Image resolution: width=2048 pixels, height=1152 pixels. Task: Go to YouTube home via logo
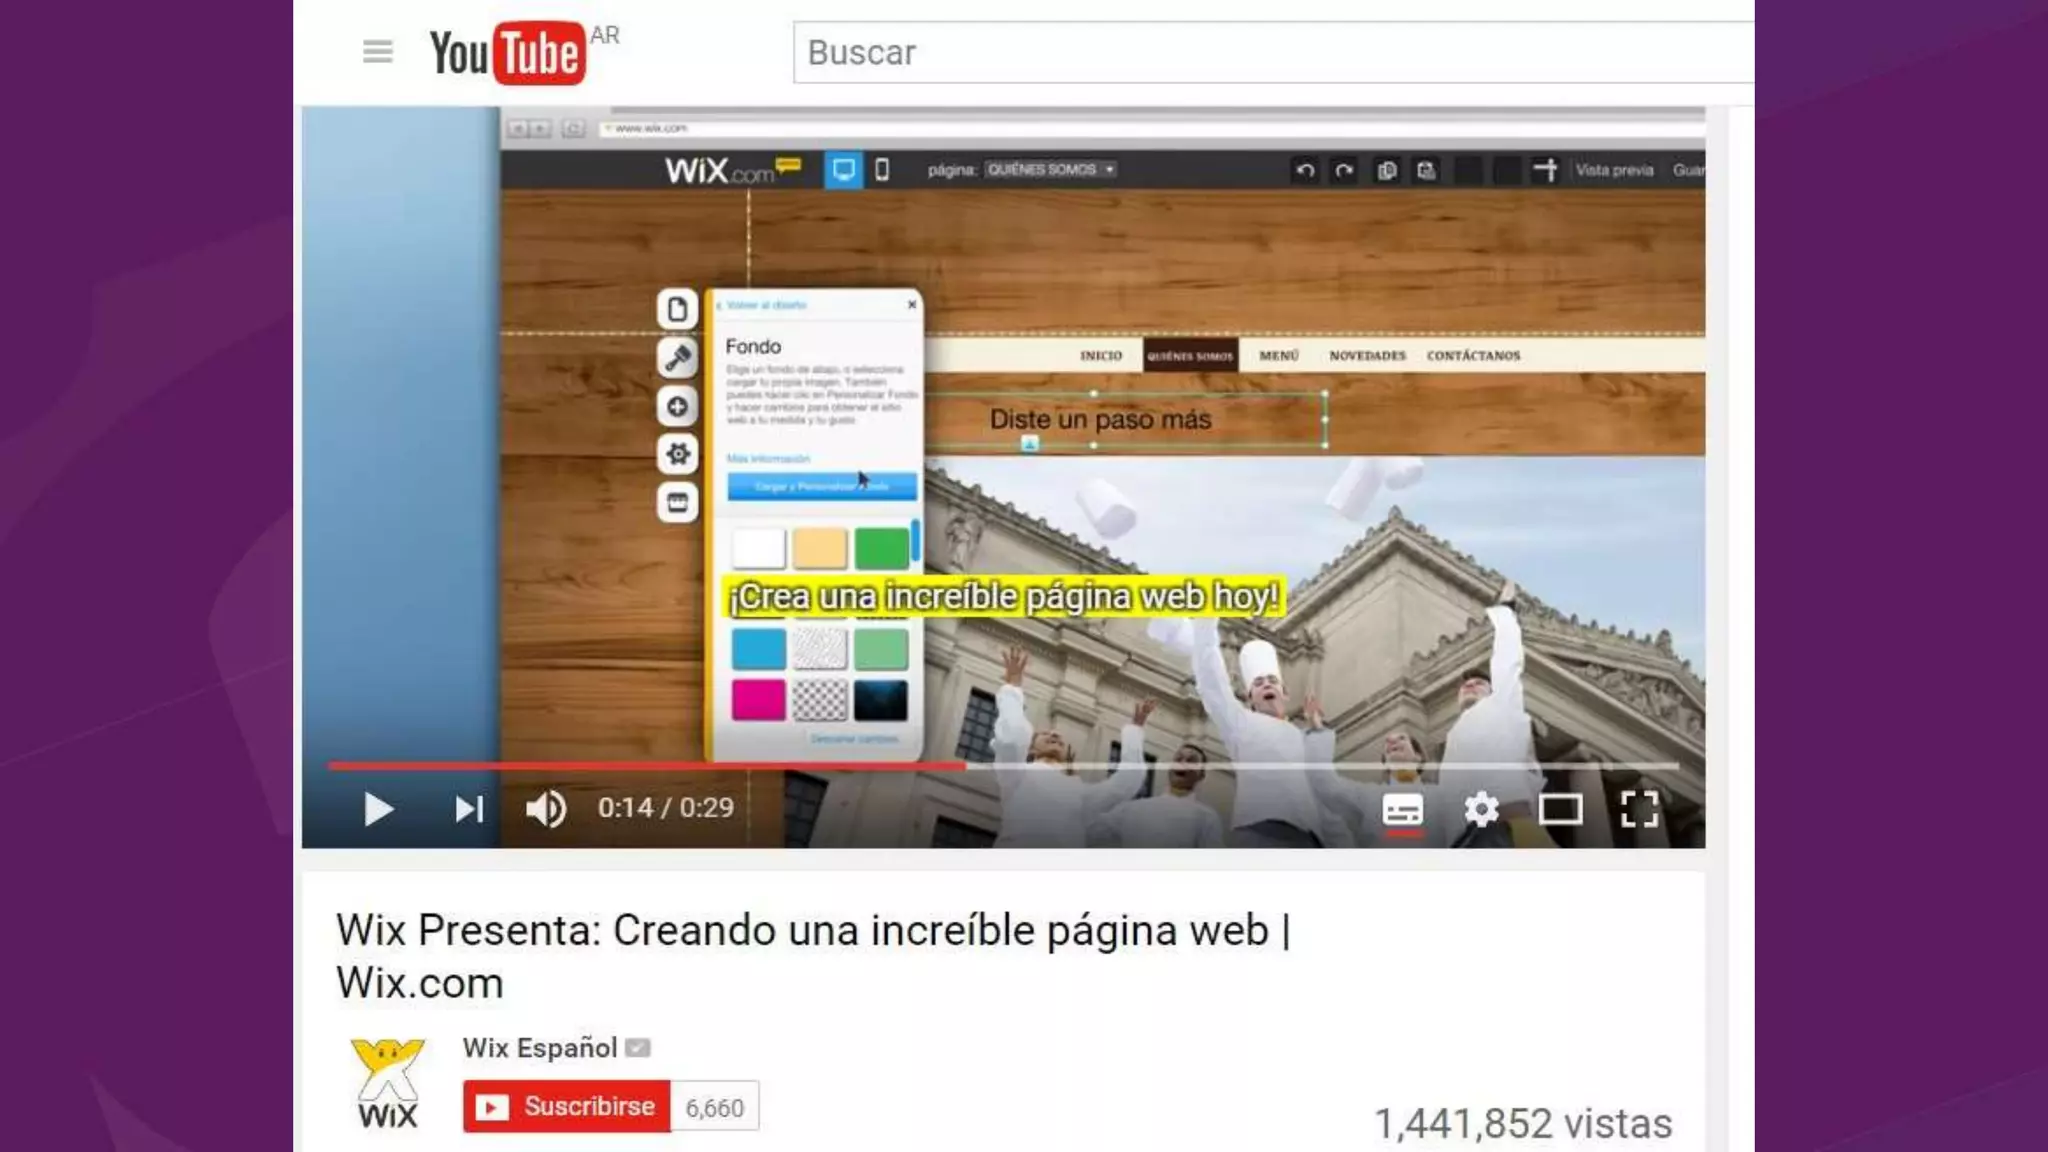coord(508,53)
